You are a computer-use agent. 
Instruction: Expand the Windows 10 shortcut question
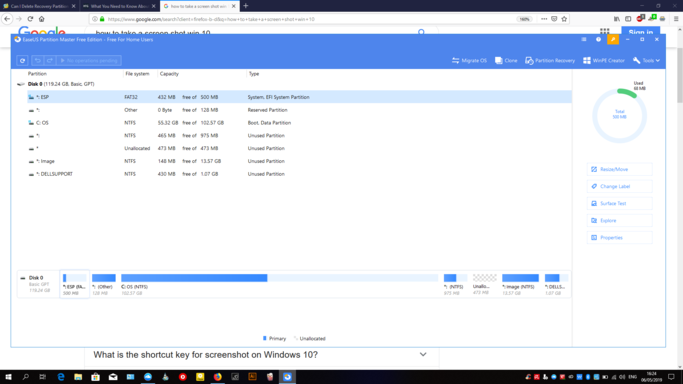[423, 354]
